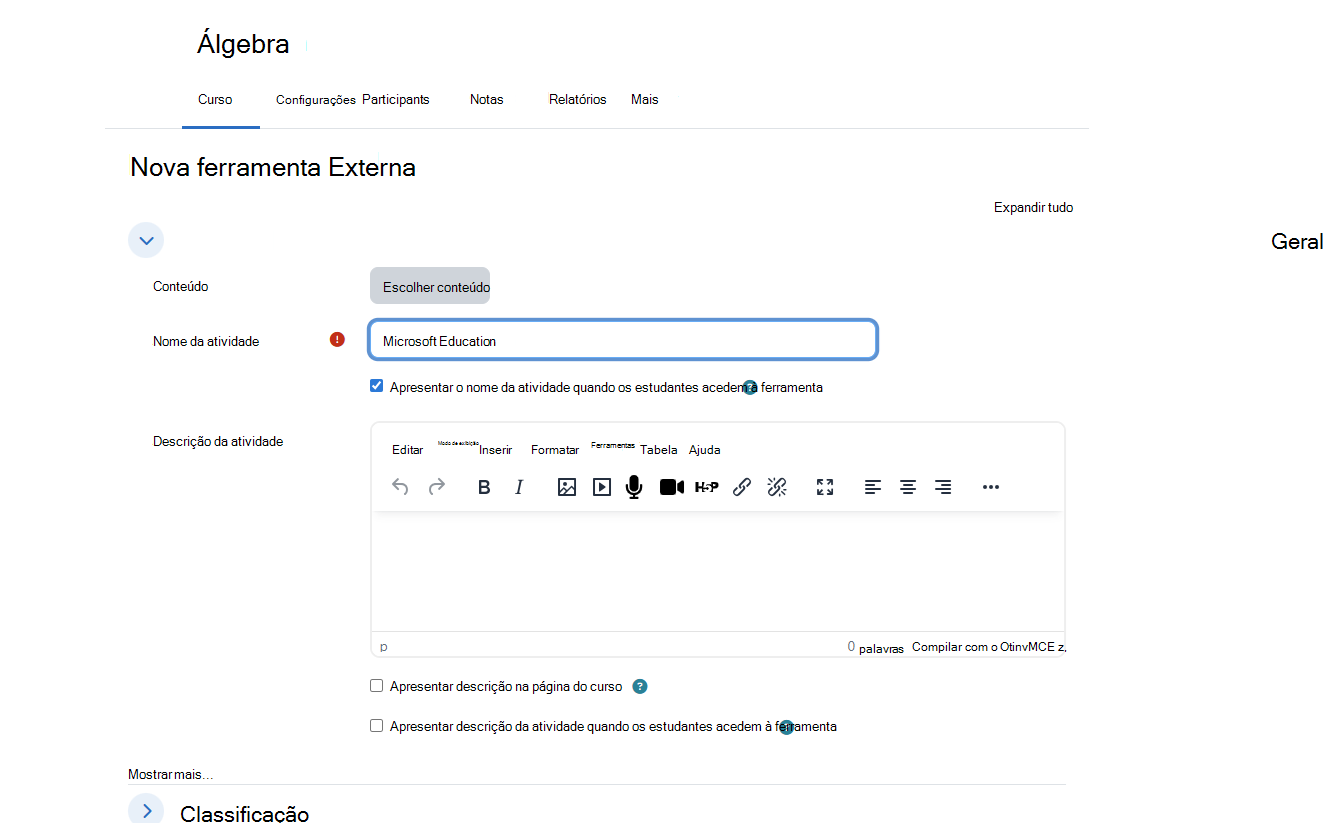The height and width of the screenshot is (823, 1324).
Task: Check 'Apresentar descrição da atividade quando os estudantes acedem'
Action: [377, 726]
